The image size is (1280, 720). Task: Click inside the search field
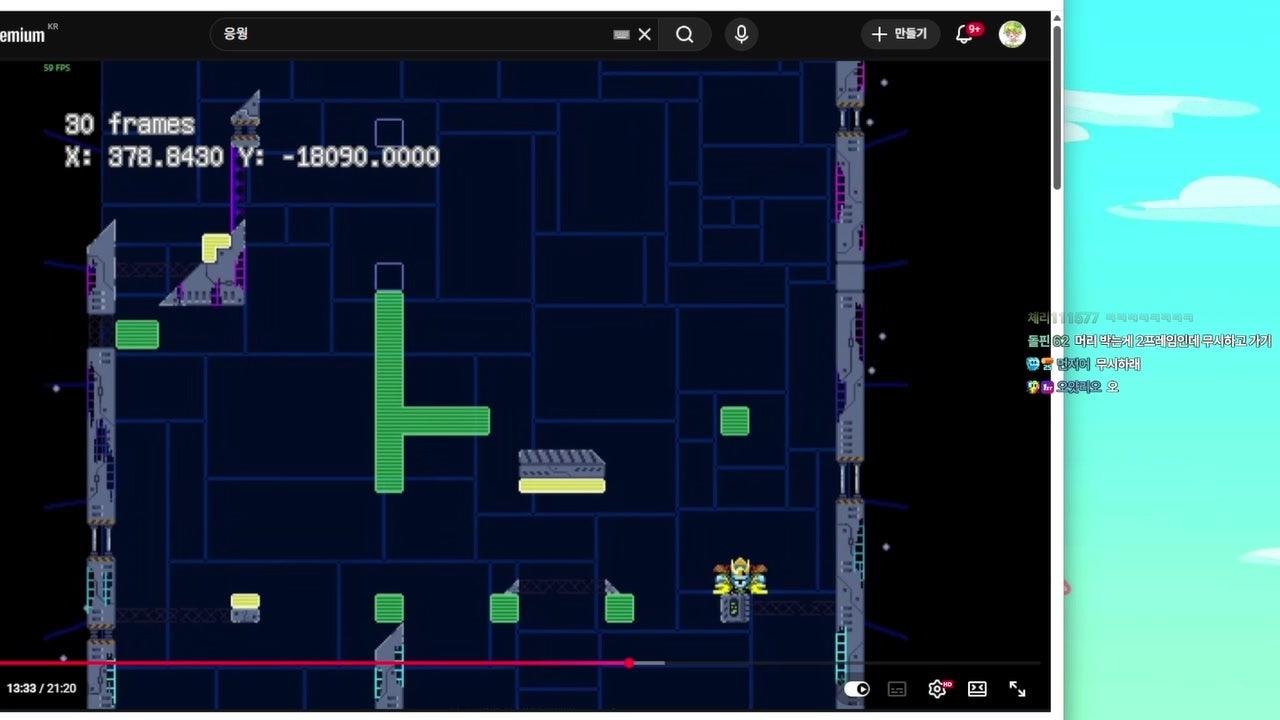click(410, 34)
